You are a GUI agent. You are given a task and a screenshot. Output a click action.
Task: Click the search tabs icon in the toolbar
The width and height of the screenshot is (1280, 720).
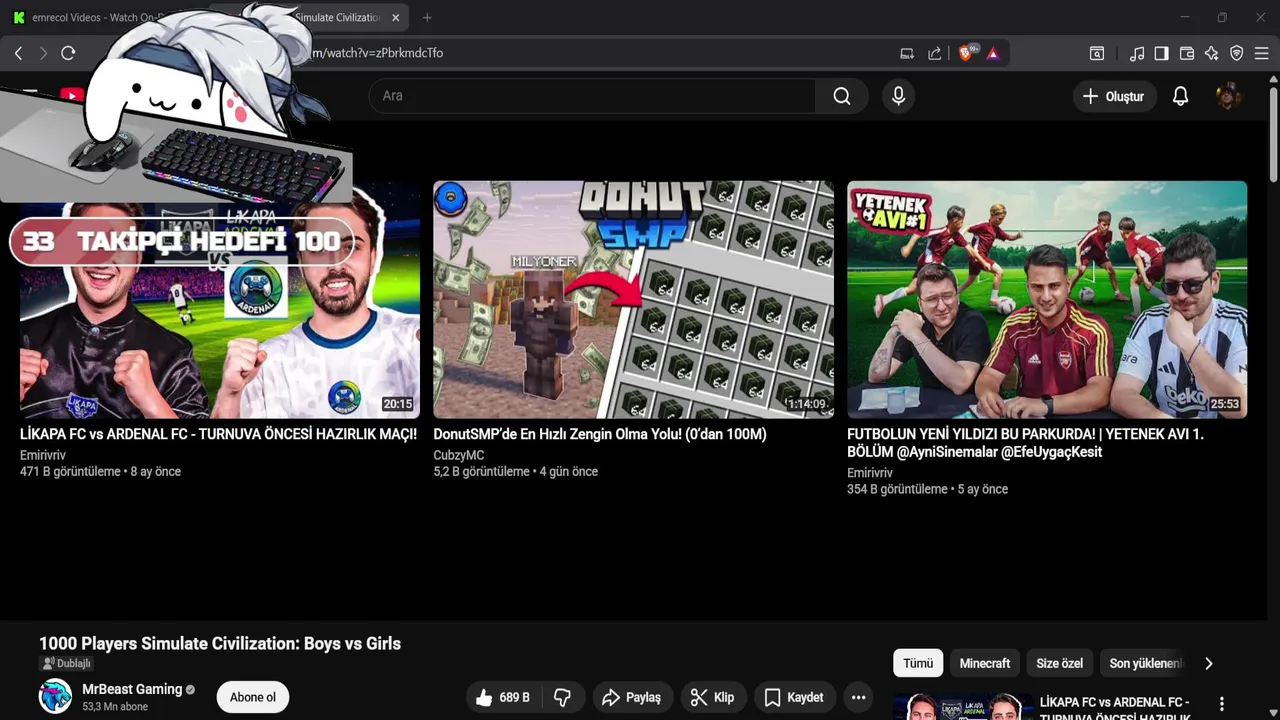coord(1097,53)
